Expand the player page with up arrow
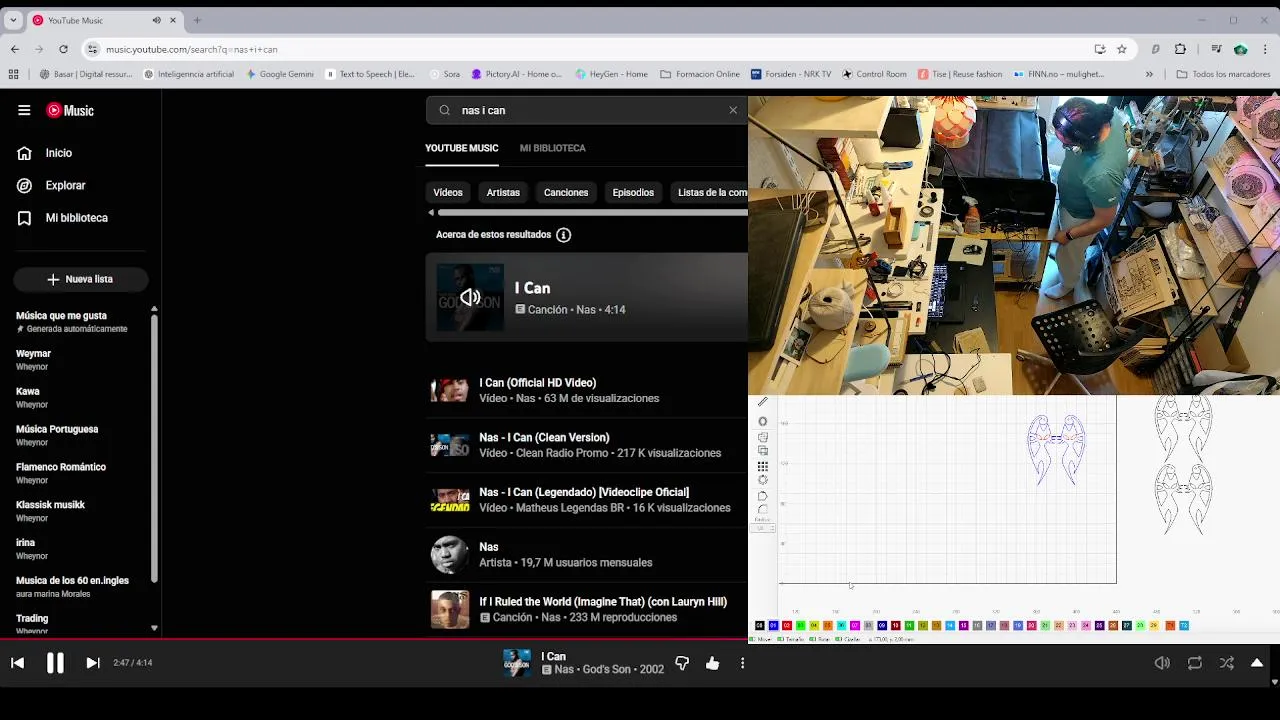Image resolution: width=1280 pixels, height=720 pixels. [1257, 663]
